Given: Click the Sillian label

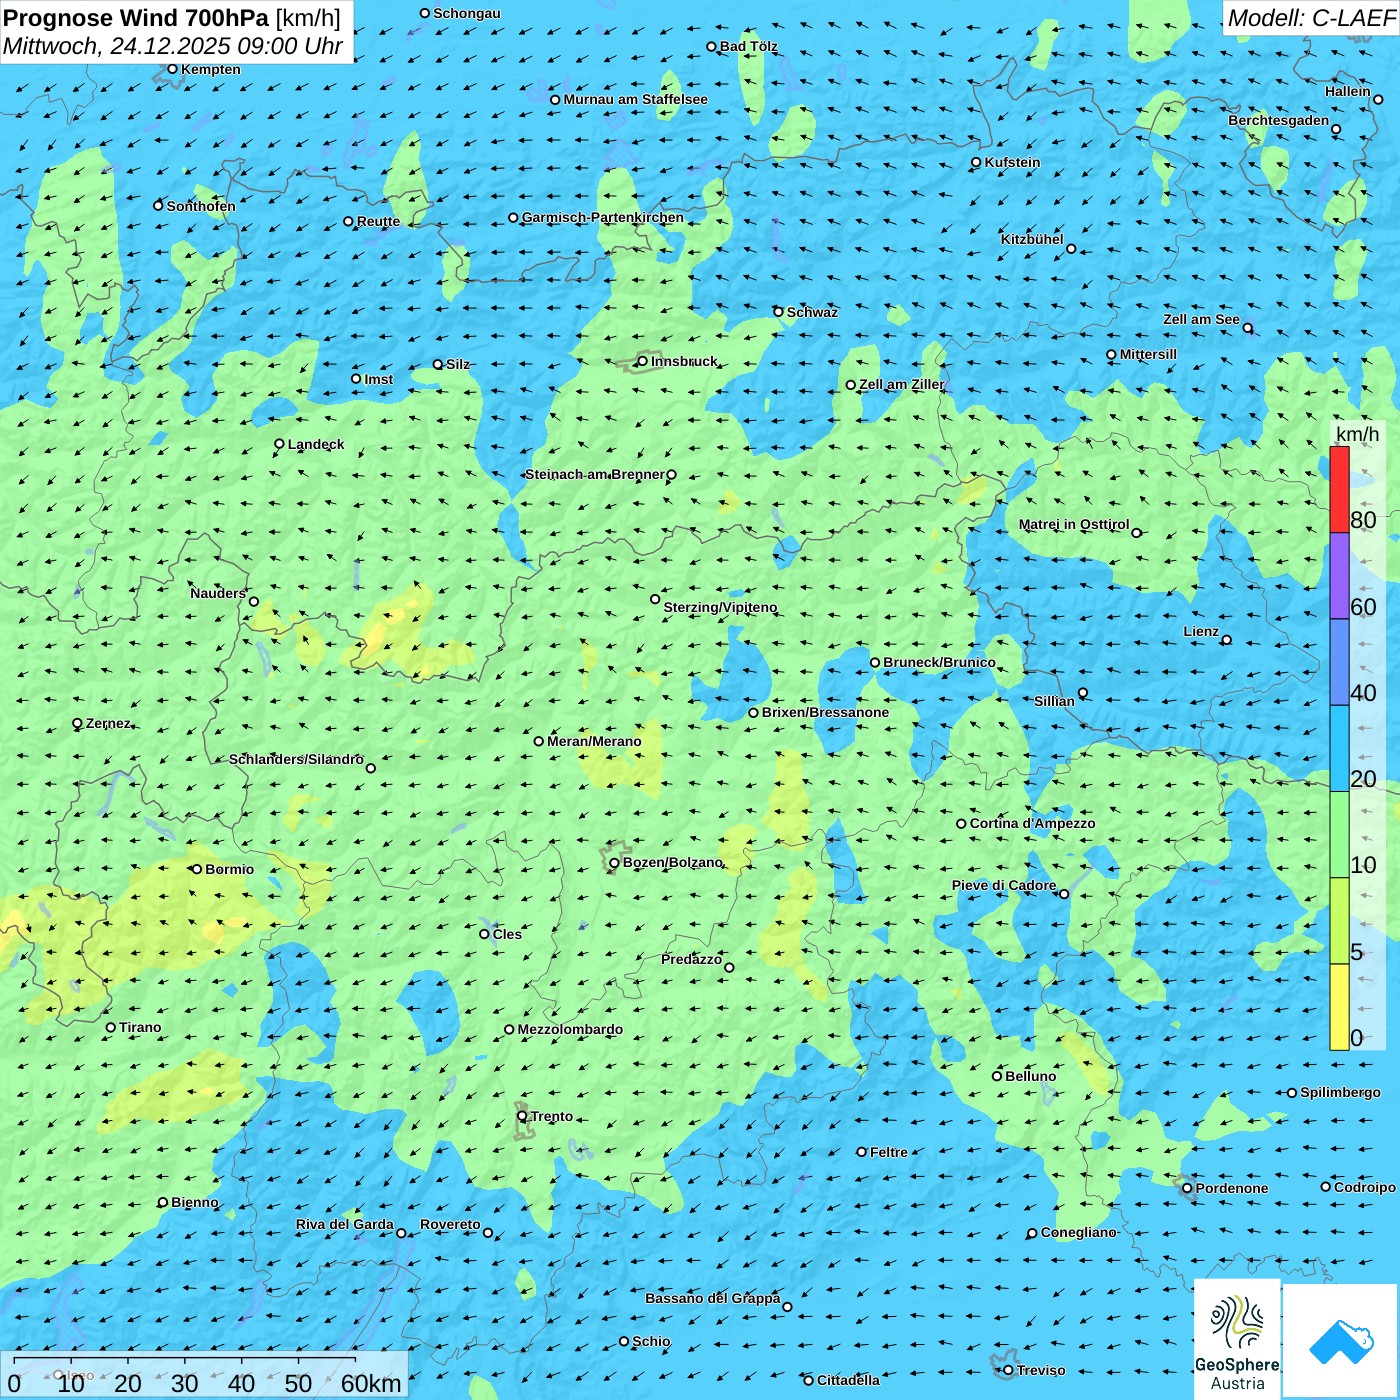Looking at the screenshot, I should [1054, 701].
